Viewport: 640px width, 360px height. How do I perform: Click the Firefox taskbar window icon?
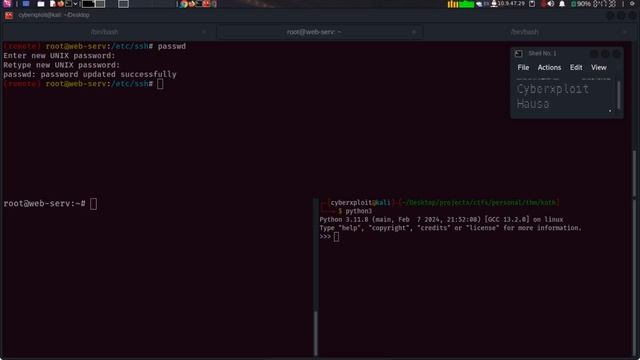tap(191, 4)
